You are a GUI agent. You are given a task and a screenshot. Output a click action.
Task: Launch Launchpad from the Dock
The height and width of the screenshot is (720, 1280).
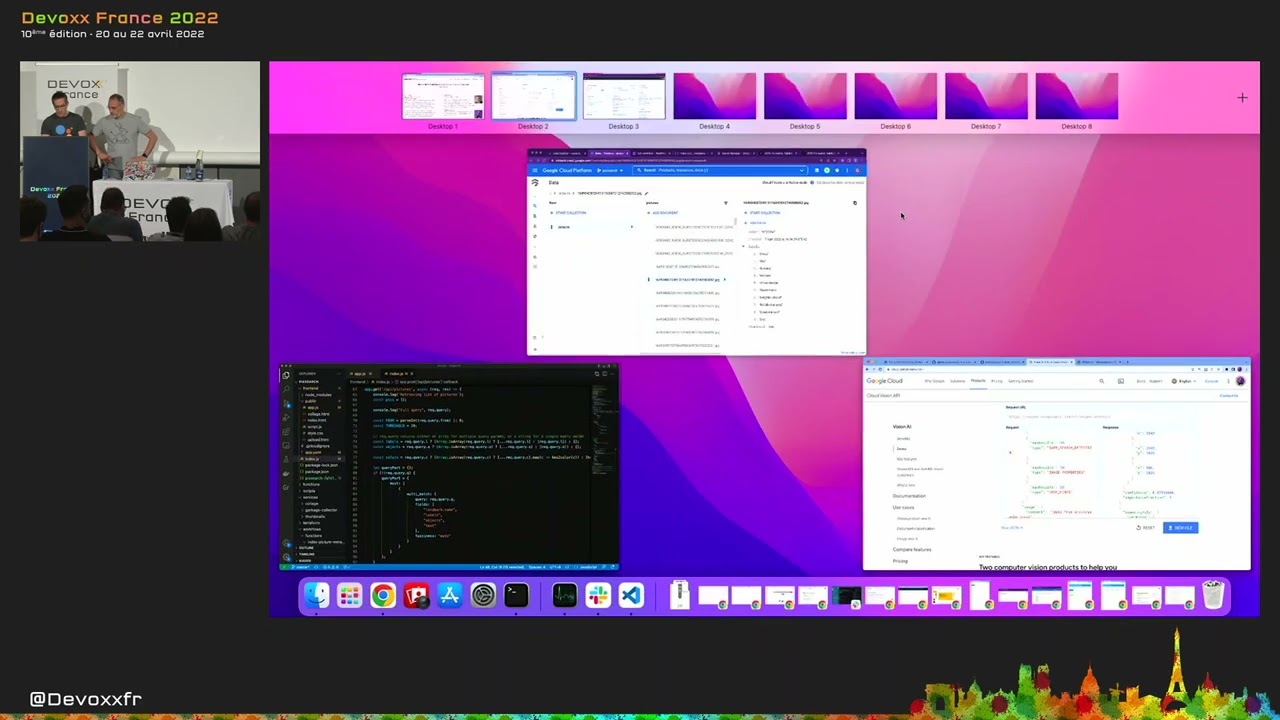click(x=349, y=596)
